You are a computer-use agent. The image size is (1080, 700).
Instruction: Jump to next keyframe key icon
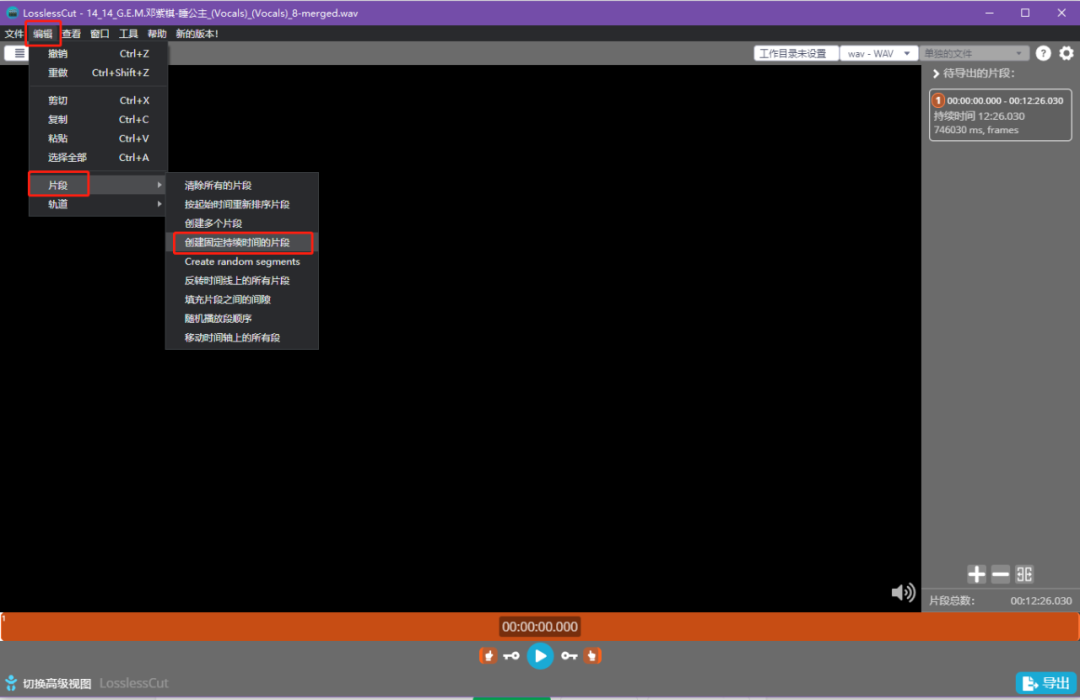569,656
